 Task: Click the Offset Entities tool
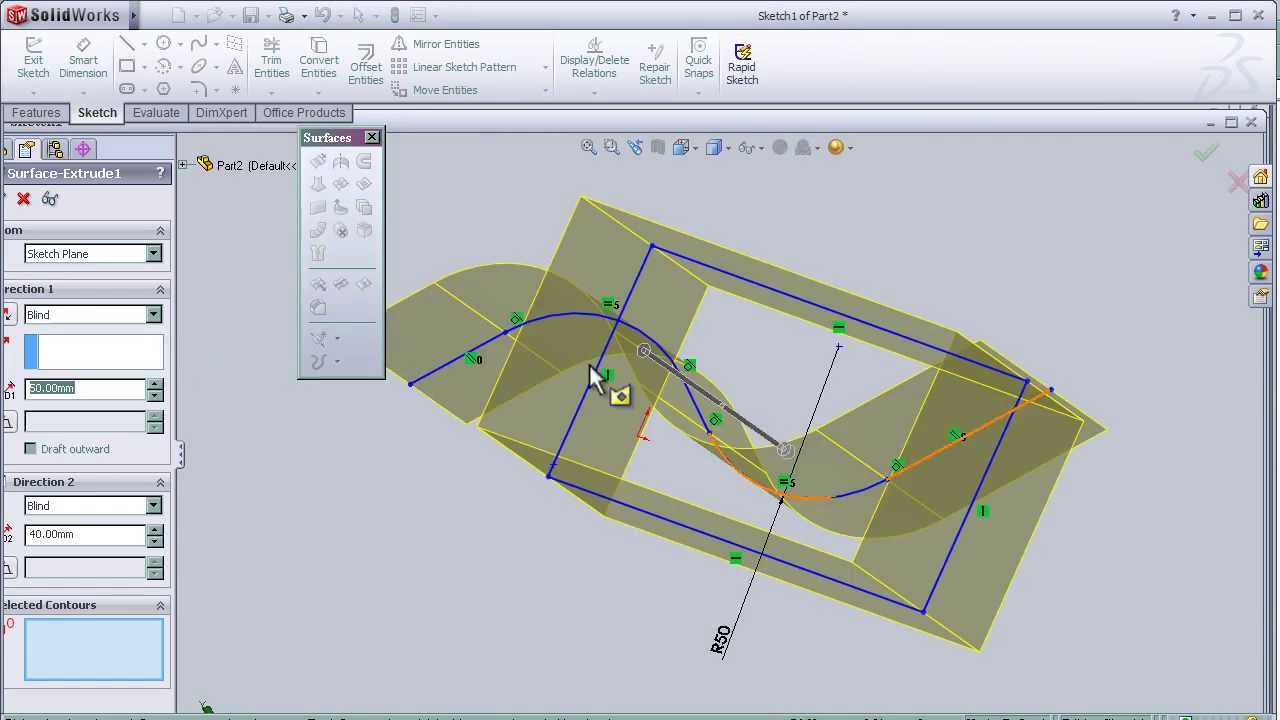tap(365, 65)
